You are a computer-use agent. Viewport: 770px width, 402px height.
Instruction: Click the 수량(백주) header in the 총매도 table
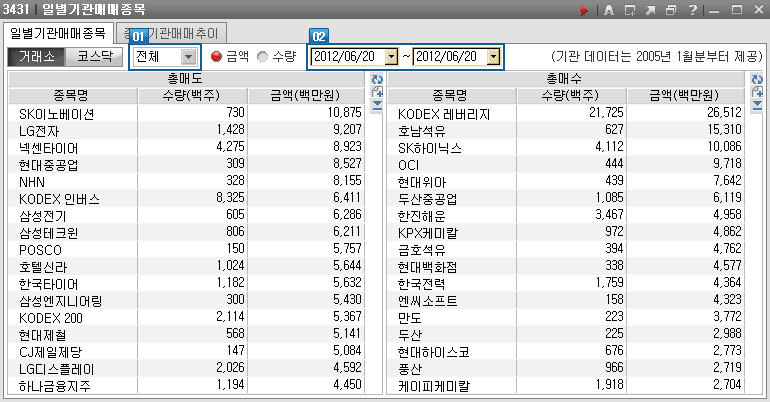coord(192,95)
